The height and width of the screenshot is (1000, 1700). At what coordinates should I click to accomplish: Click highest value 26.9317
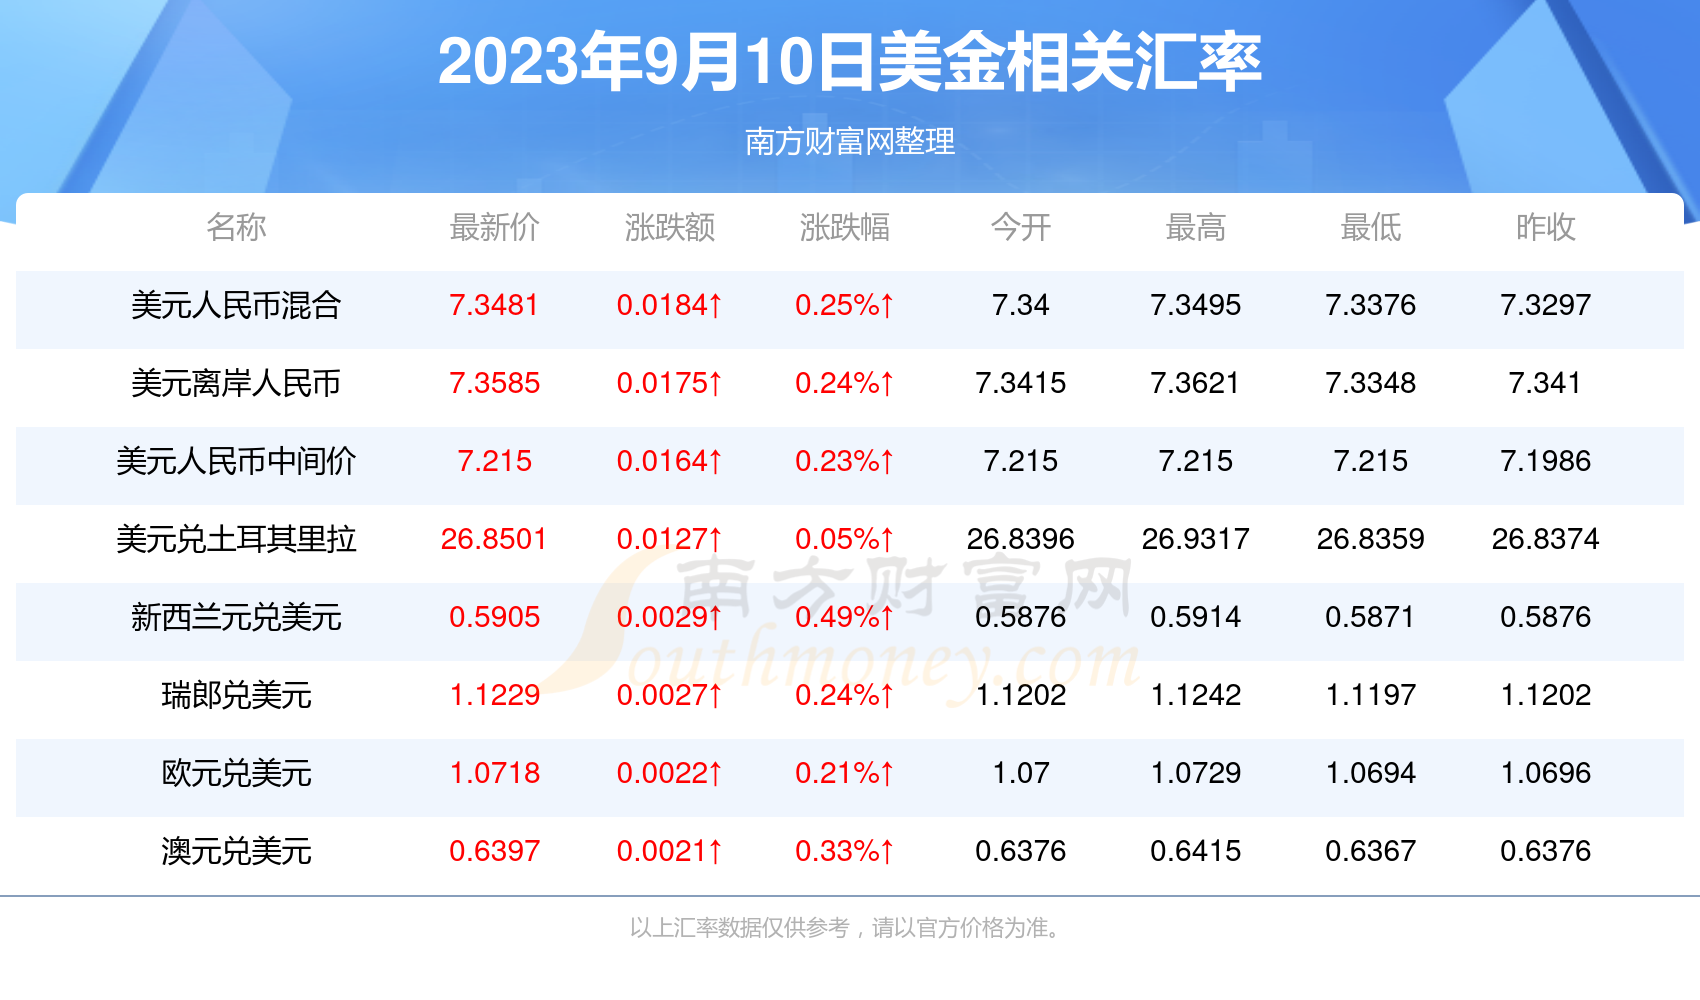[1196, 539]
